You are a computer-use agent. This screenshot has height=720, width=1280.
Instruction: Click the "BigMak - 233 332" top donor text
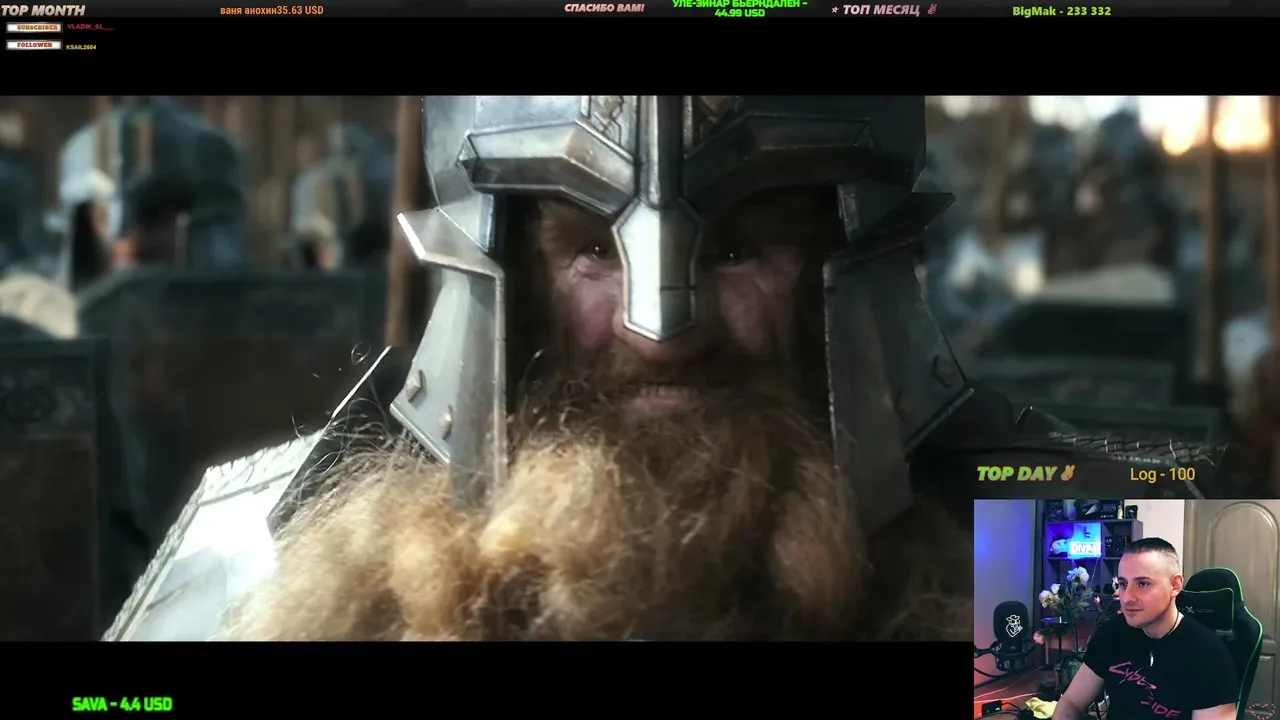[x=1061, y=11]
